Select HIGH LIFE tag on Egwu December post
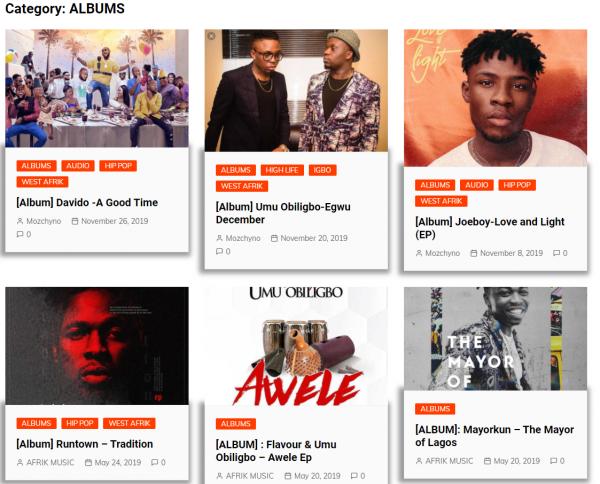Image resolution: width=600 pixels, height=484 pixels. point(282,170)
